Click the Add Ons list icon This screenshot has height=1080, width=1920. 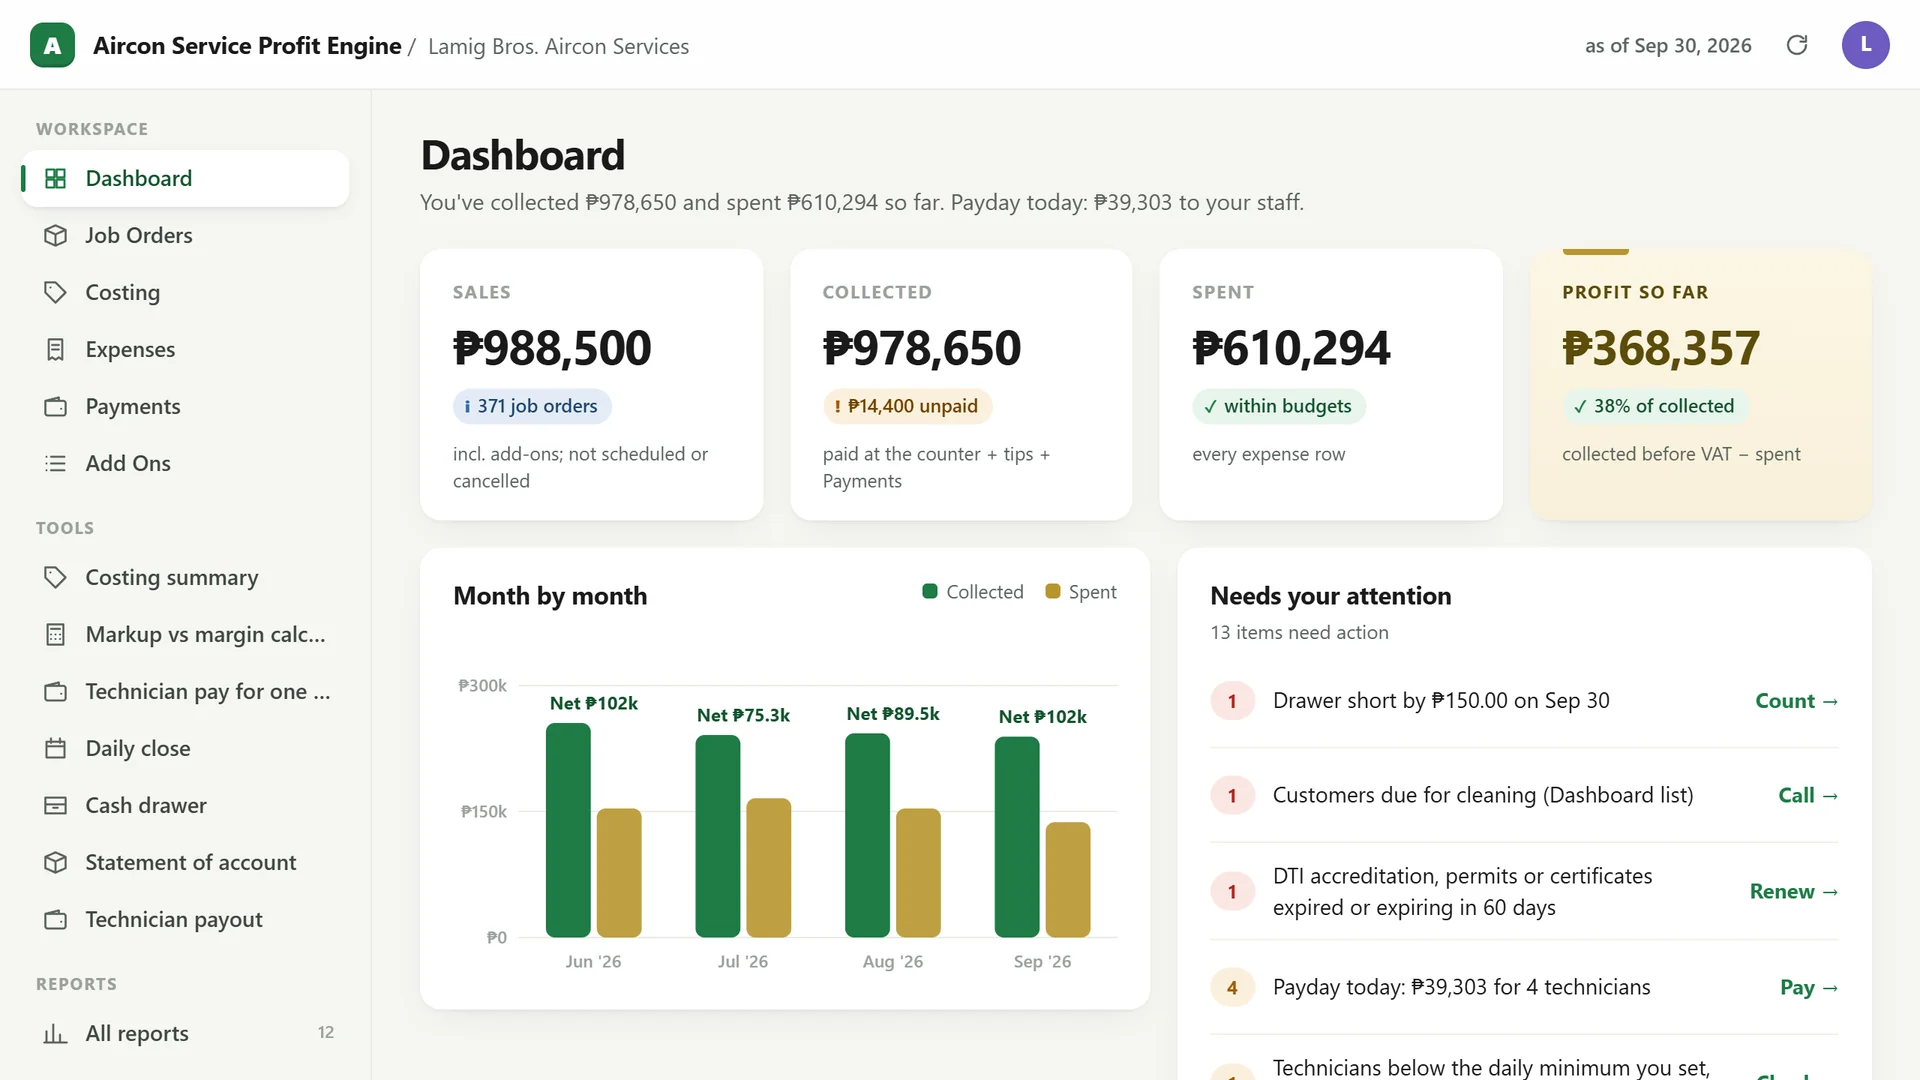[x=56, y=463]
